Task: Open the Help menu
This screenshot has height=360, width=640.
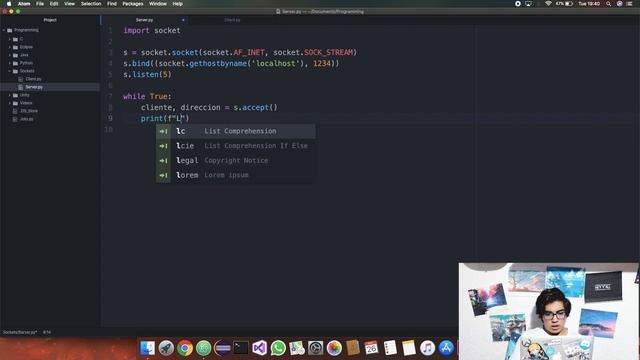Action: (178, 4)
